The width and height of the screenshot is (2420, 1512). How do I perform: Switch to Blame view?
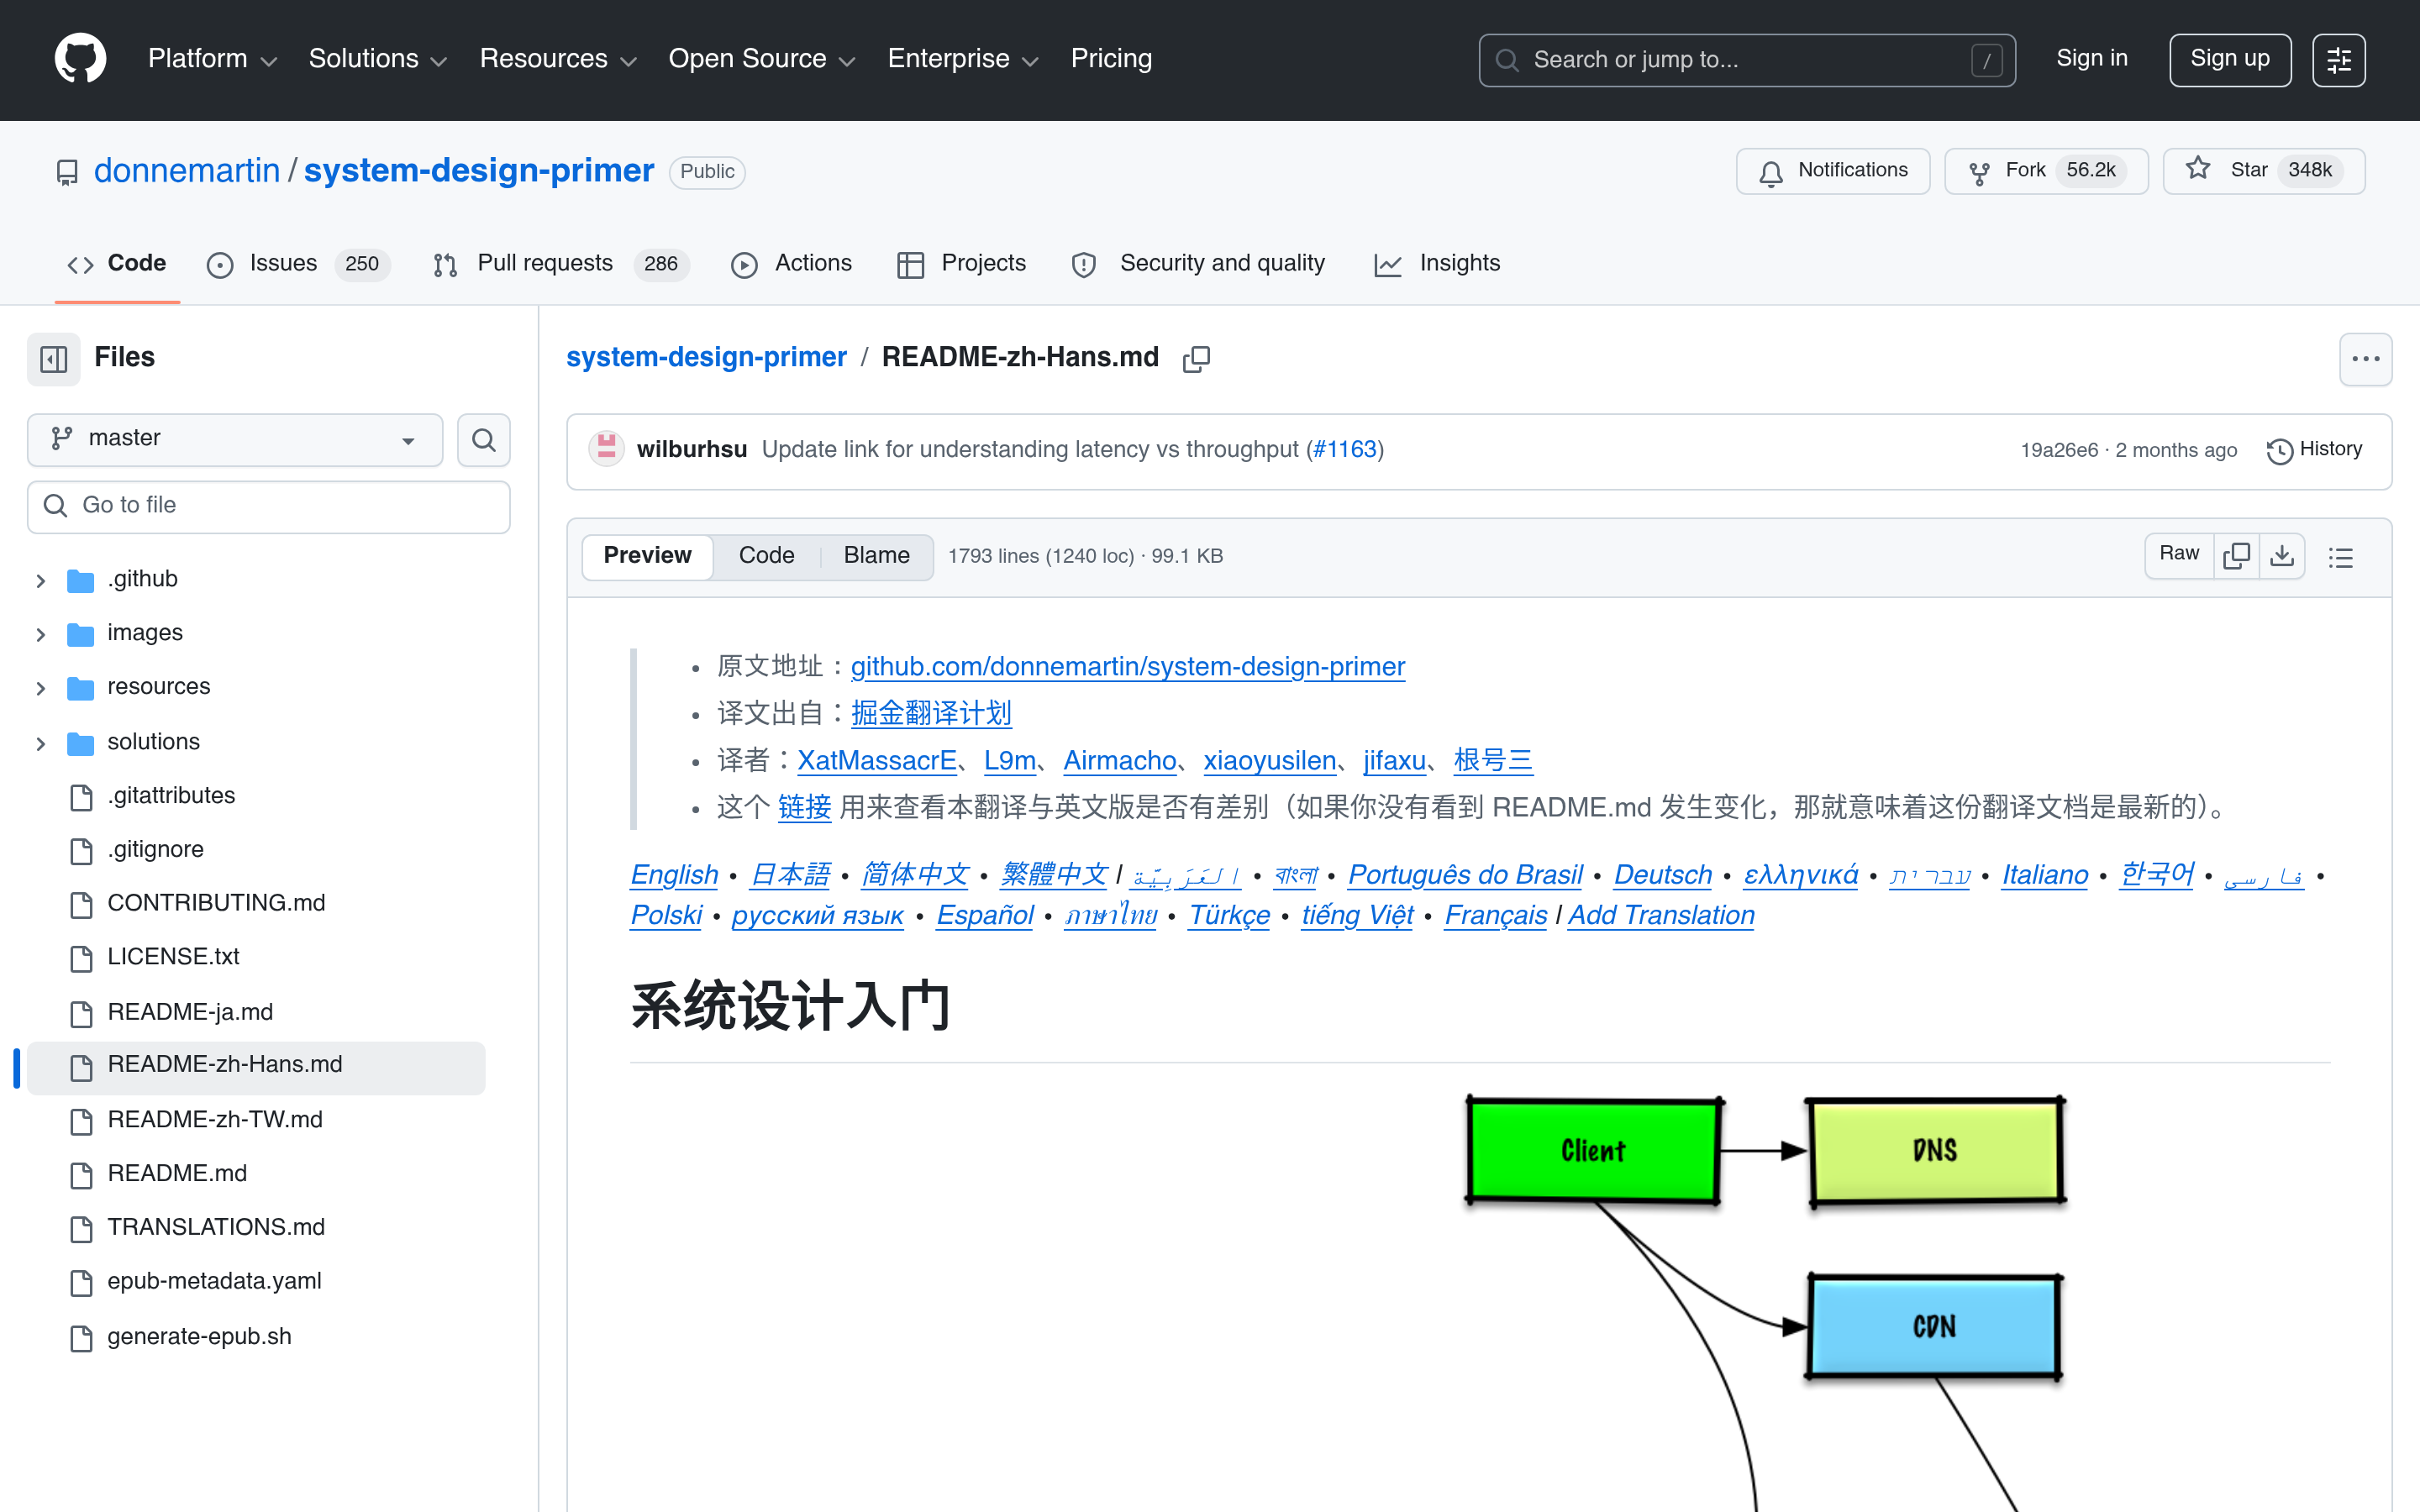[876, 556]
